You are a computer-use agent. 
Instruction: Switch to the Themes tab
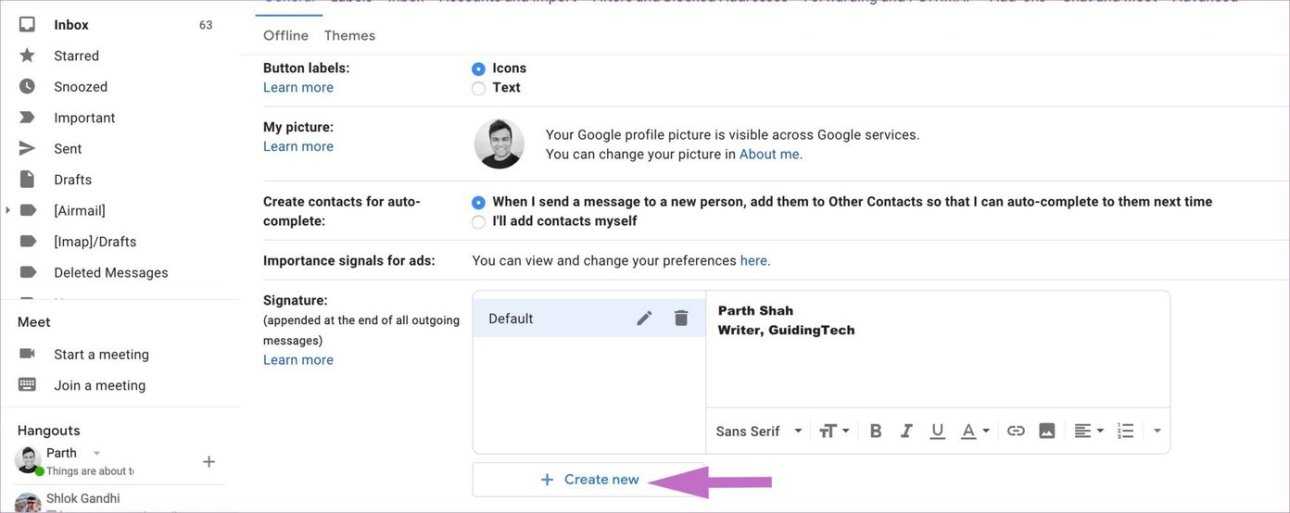[x=349, y=35]
